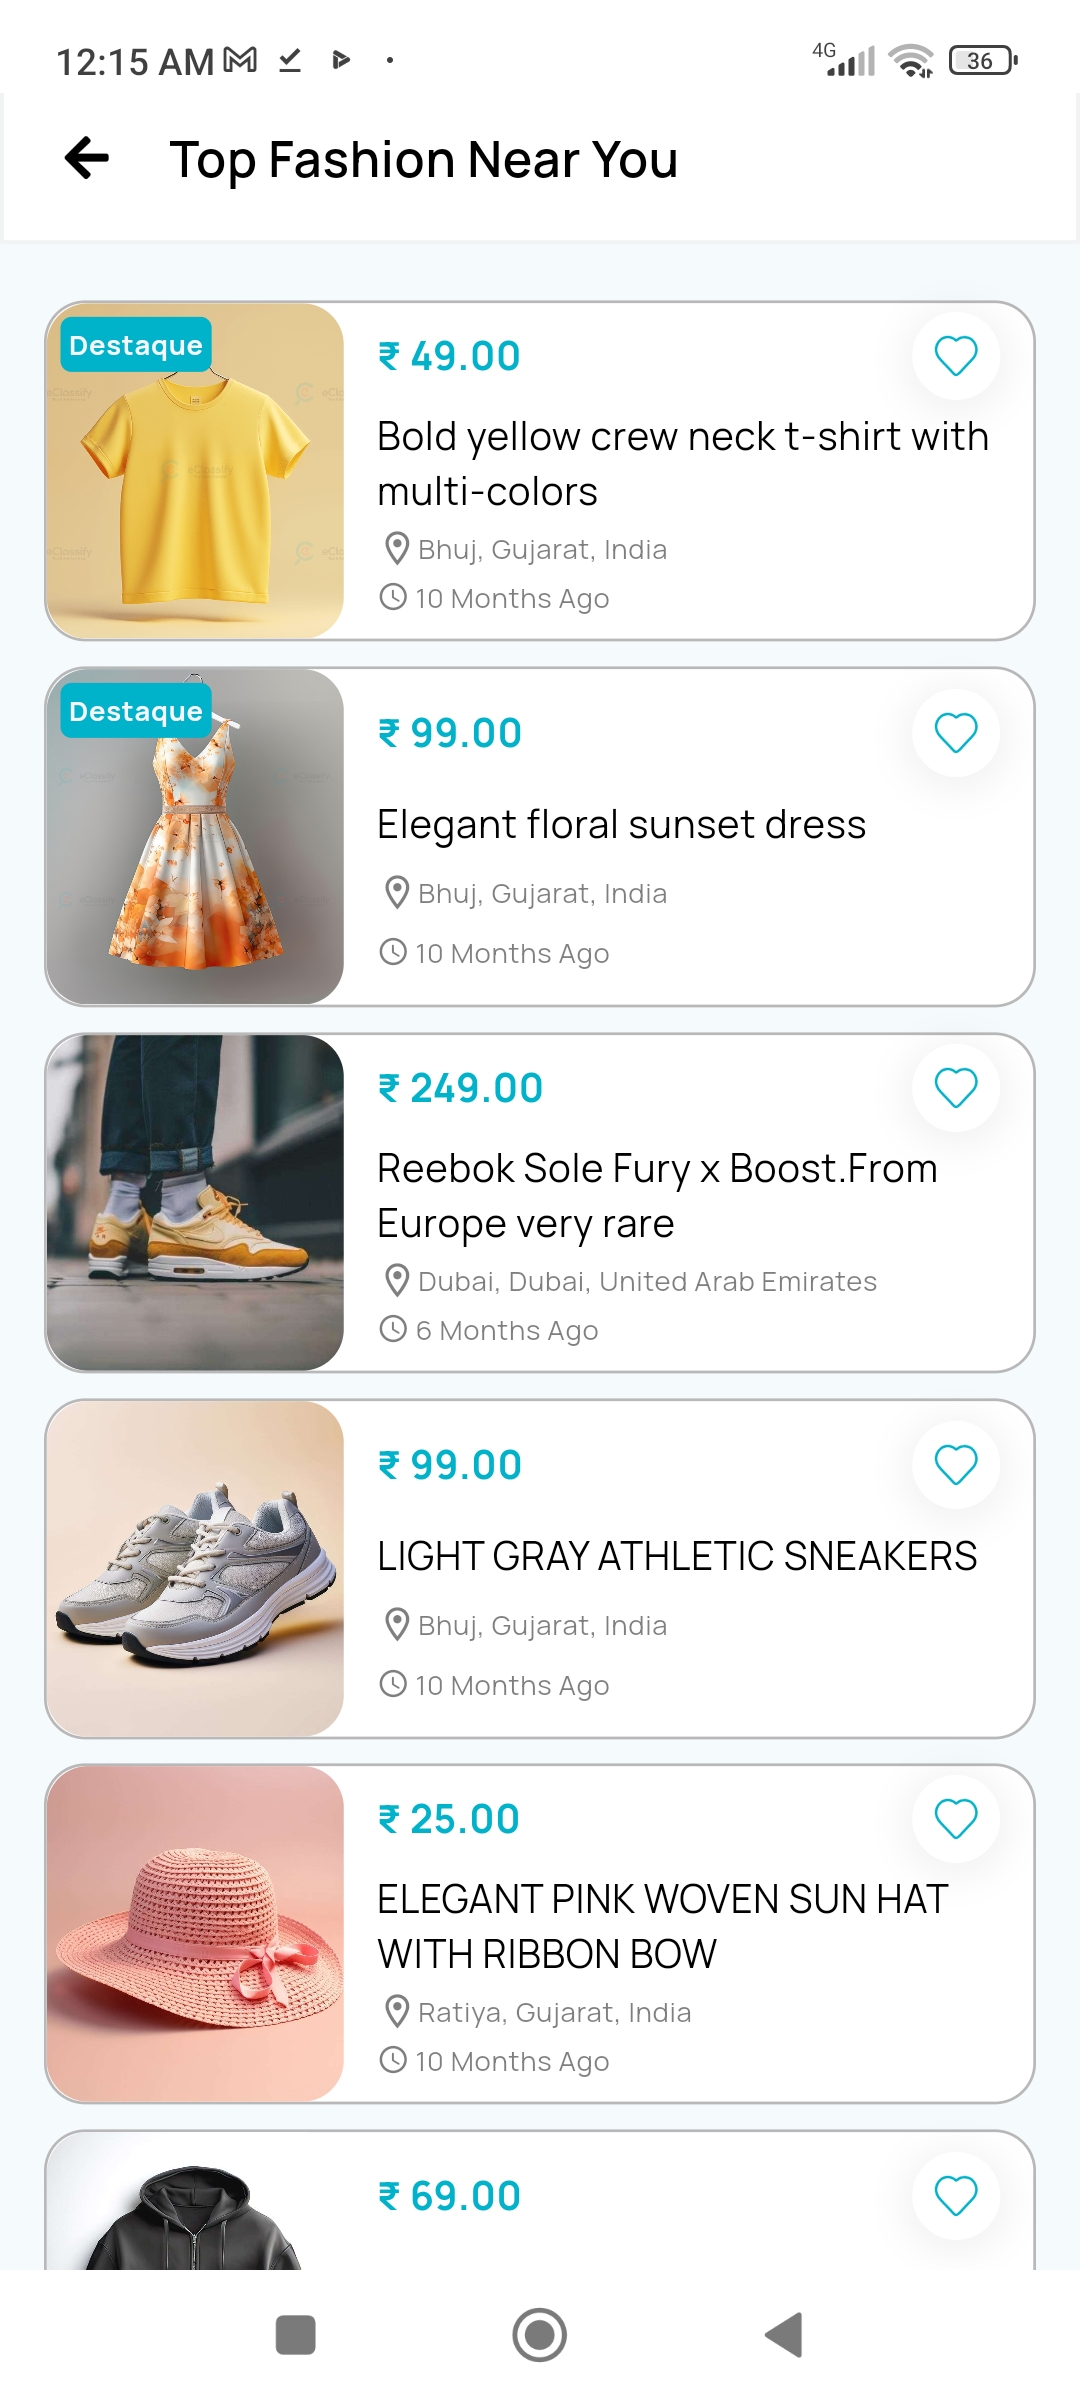Screen dimensions: 1080x2400
Task: Tap the clock icon on the floral dress listing
Action: tap(393, 953)
